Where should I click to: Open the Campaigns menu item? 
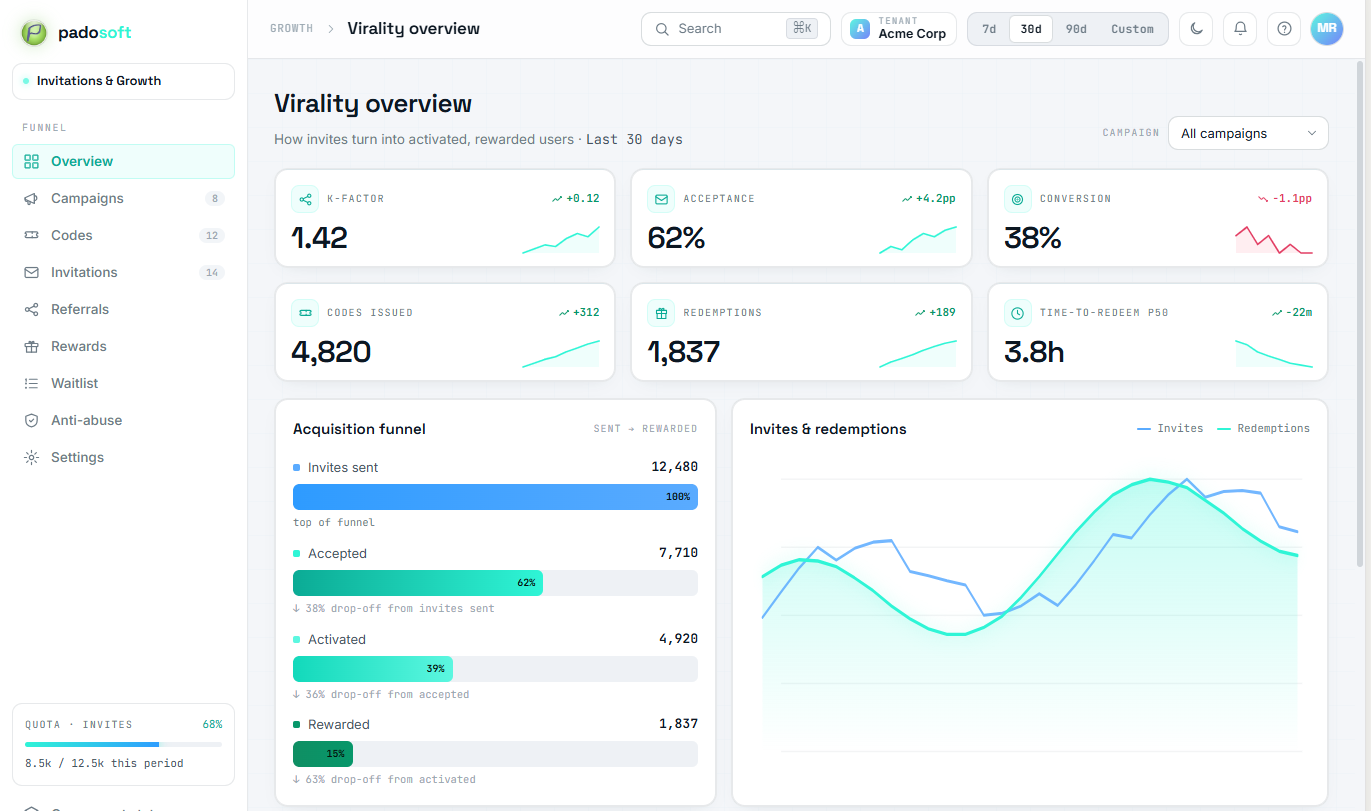click(x=123, y=198)
